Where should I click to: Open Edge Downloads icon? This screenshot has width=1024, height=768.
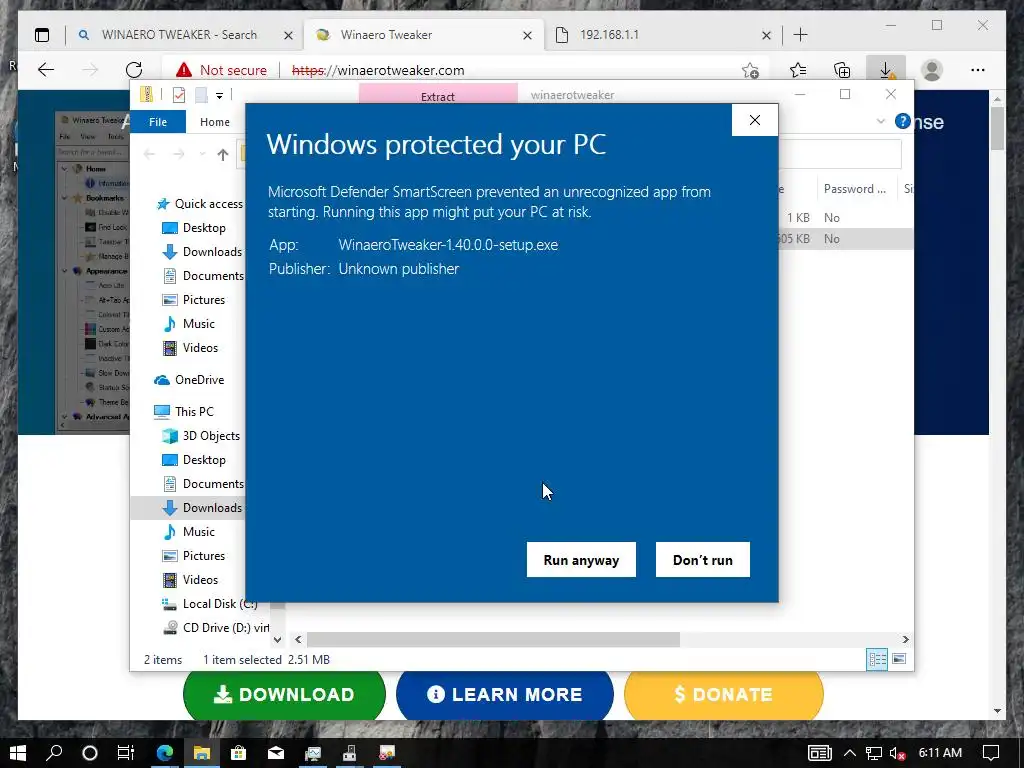point(886,70)
